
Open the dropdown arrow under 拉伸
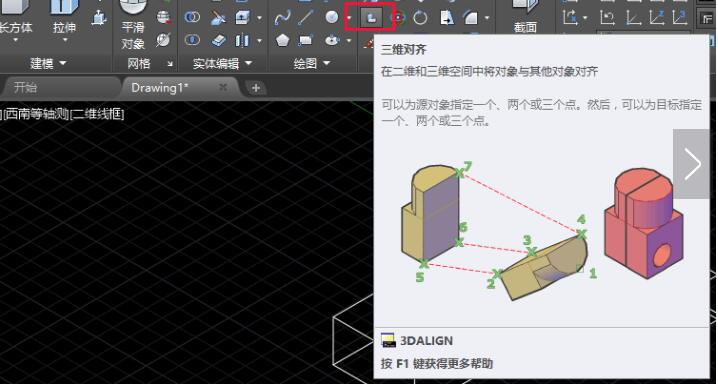(64, 40)
